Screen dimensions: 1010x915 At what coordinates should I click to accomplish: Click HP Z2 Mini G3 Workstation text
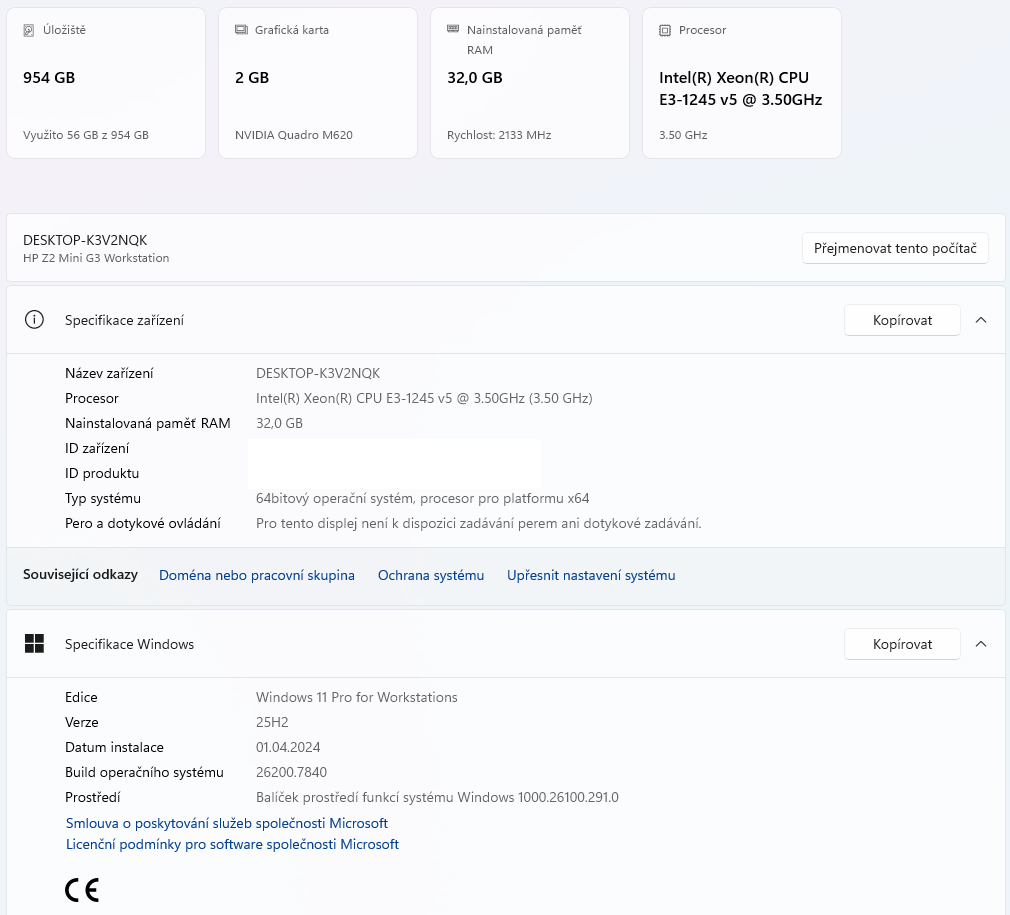click(96, 258)
